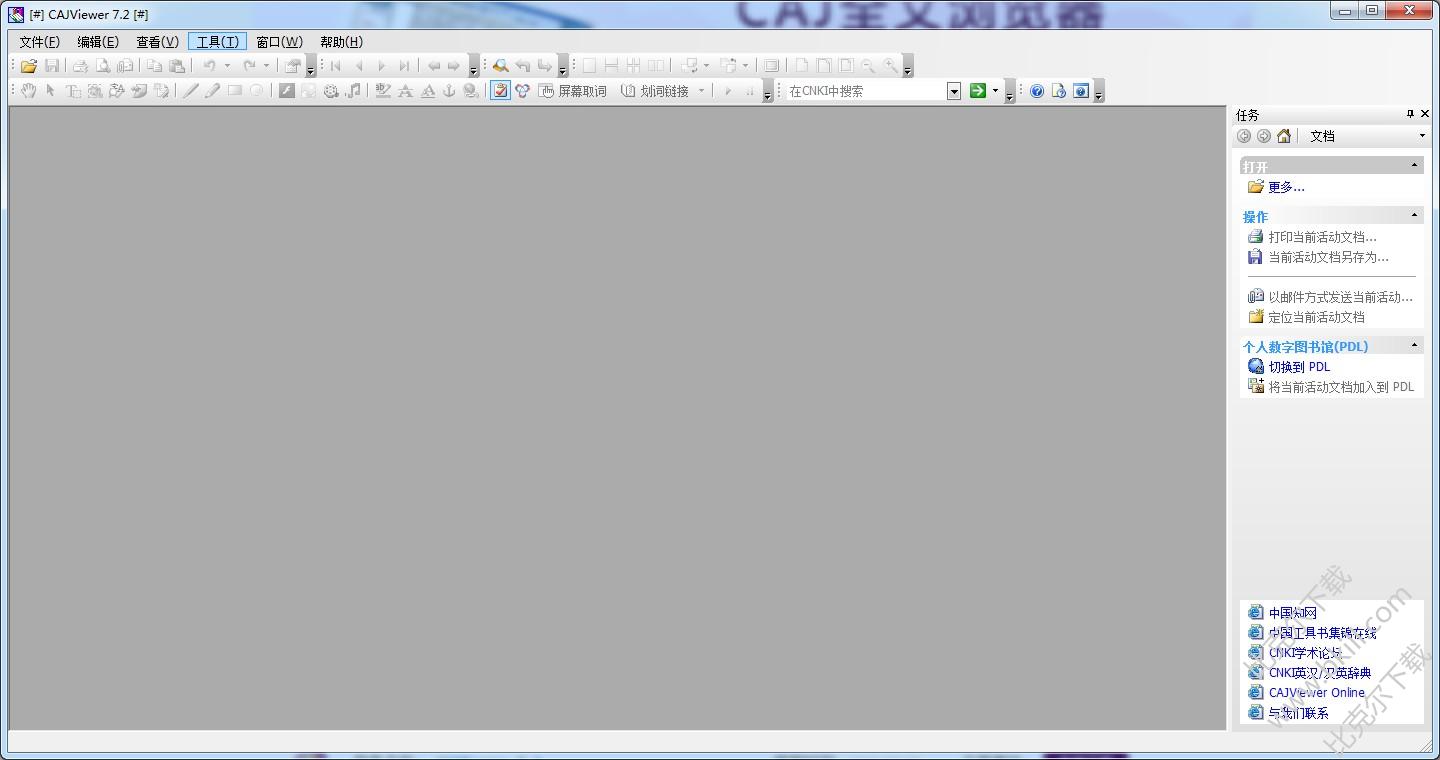Collapse the 操作 section
1440x760 pixels.
pos(1415,215)
